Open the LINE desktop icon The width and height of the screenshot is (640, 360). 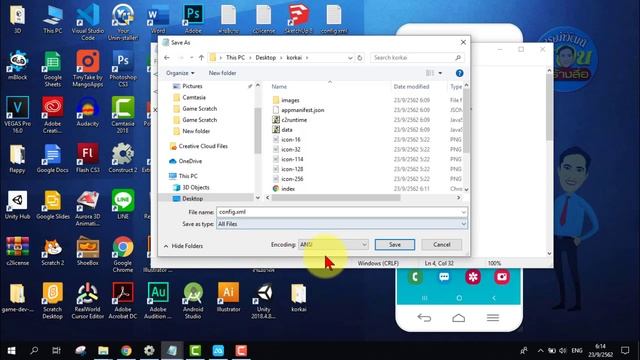pos(122,205)
